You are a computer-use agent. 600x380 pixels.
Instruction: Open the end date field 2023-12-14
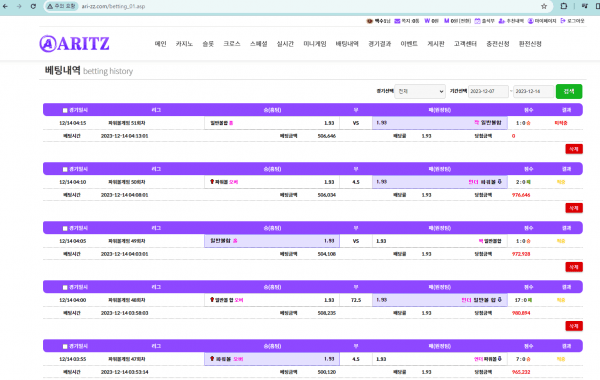533,91
